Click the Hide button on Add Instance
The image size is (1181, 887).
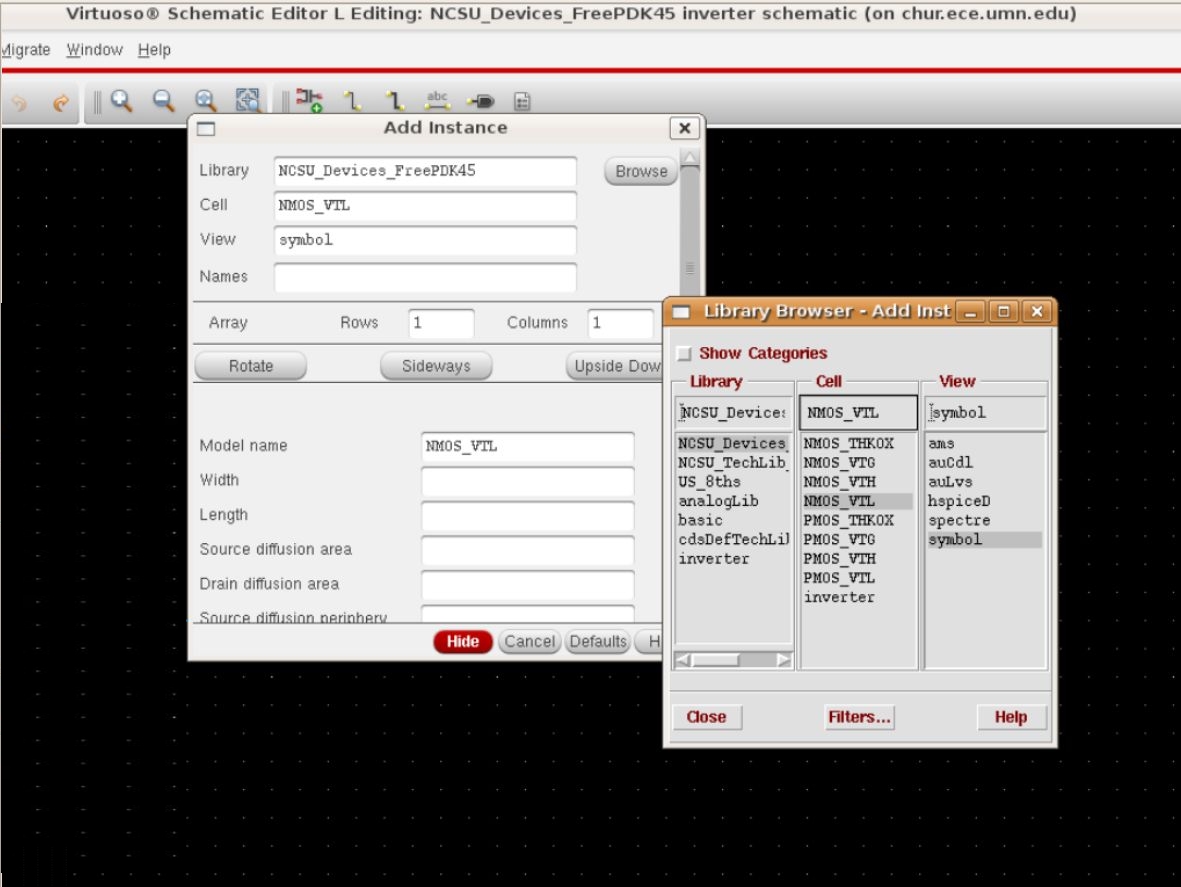pyautogui.click(x=462, y=641)
